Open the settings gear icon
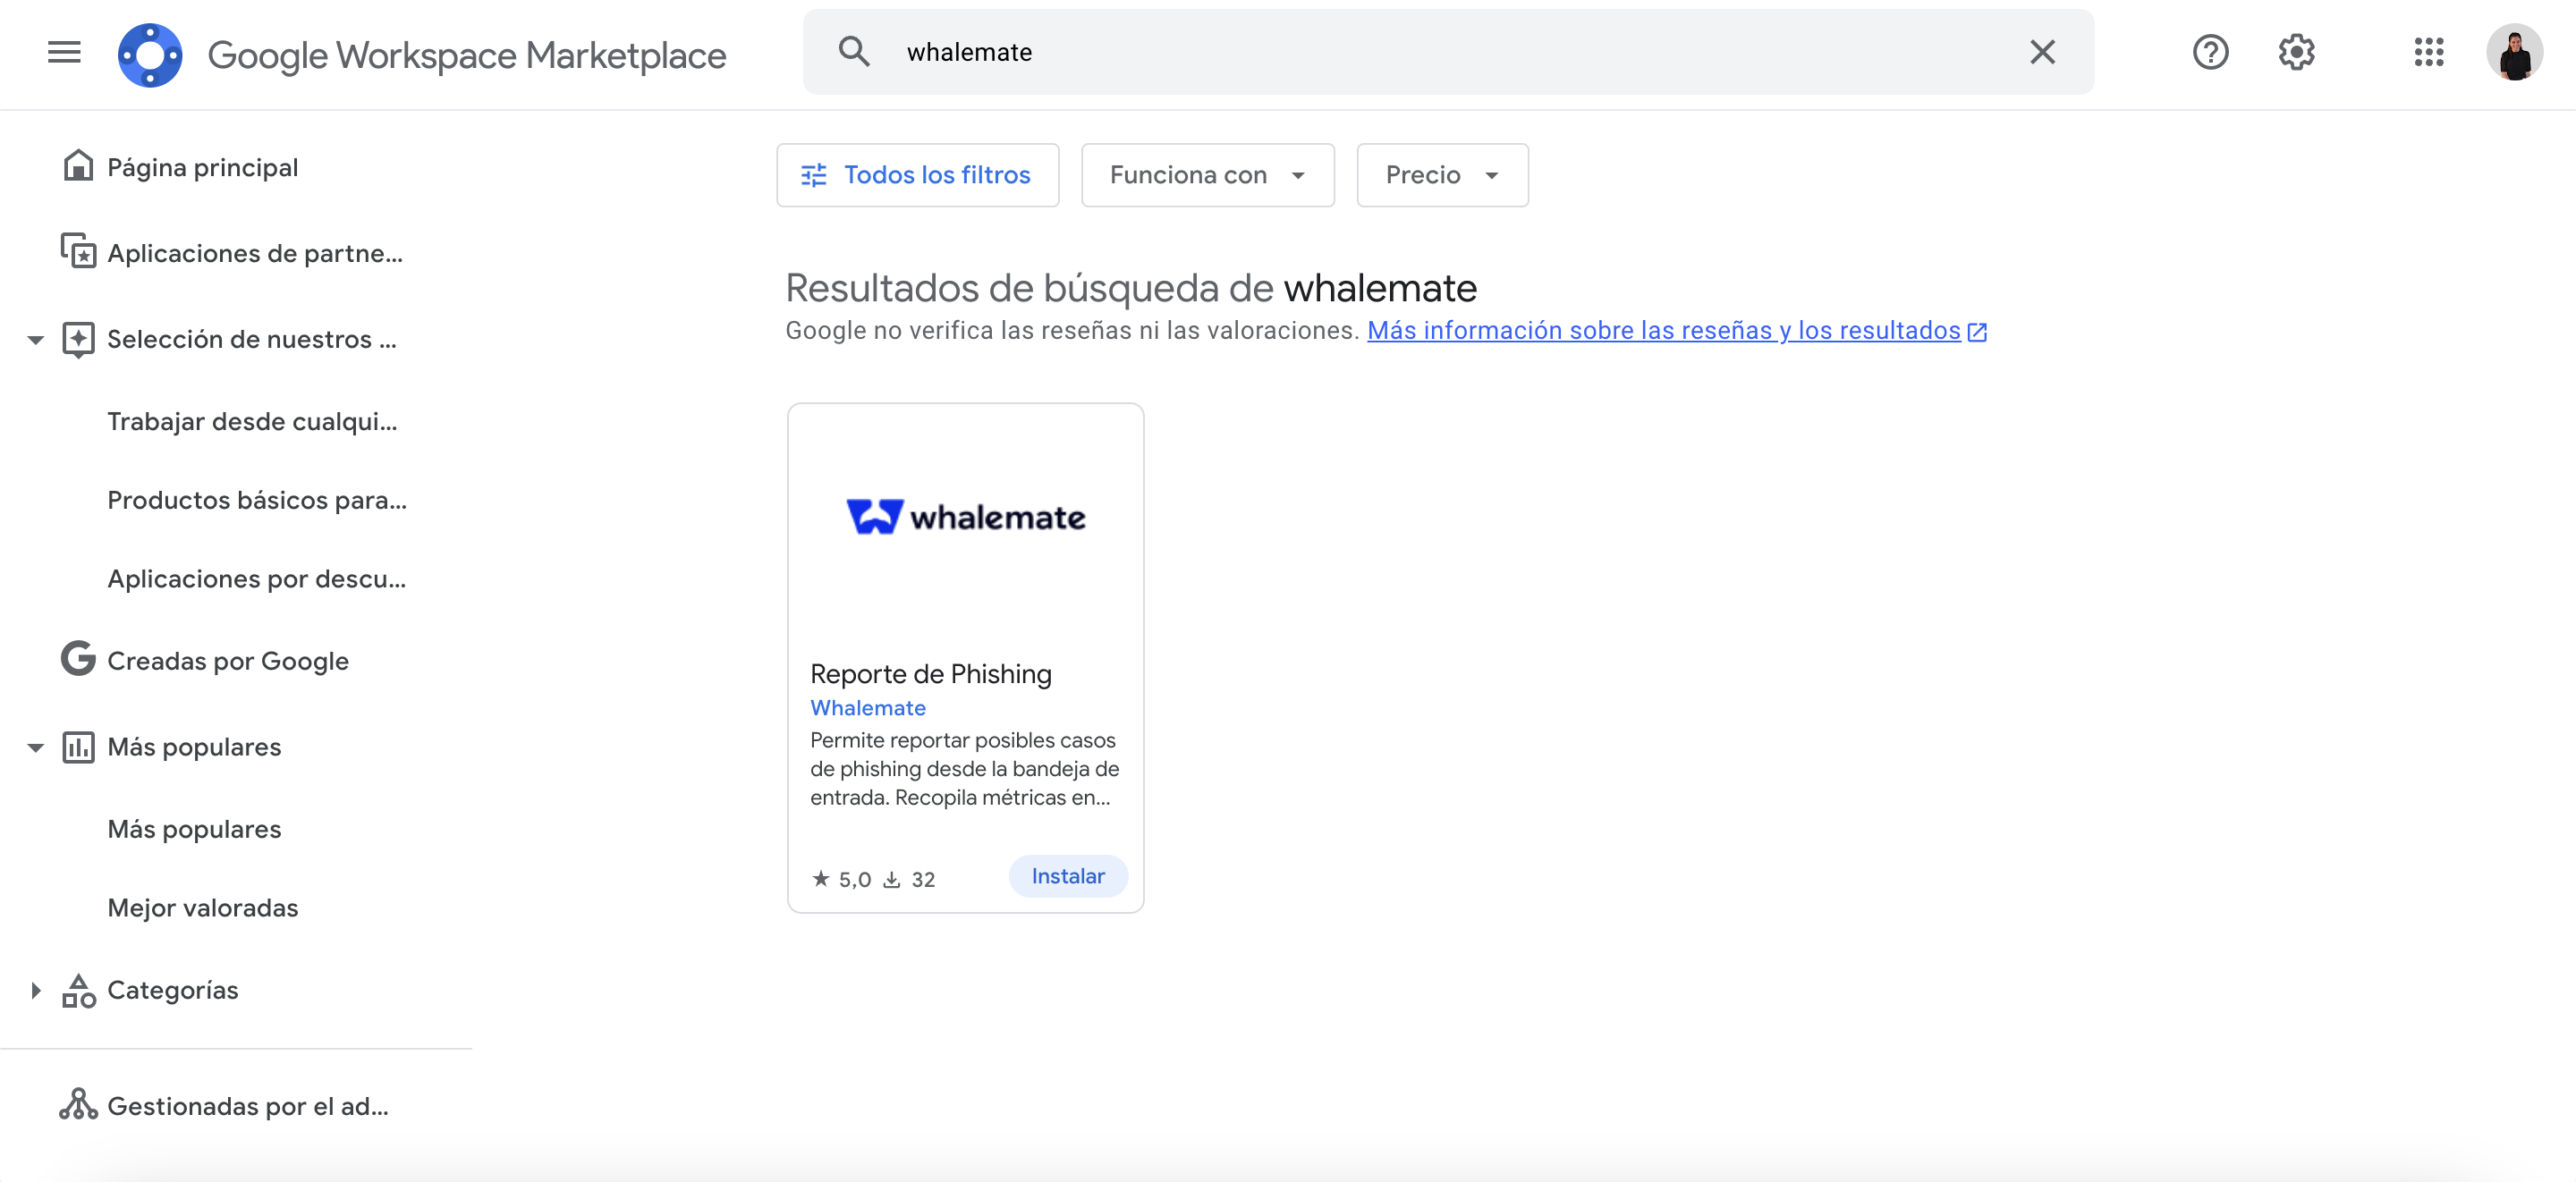Viewport: 2576px width, 1182px height. (x=2296, y=52)
